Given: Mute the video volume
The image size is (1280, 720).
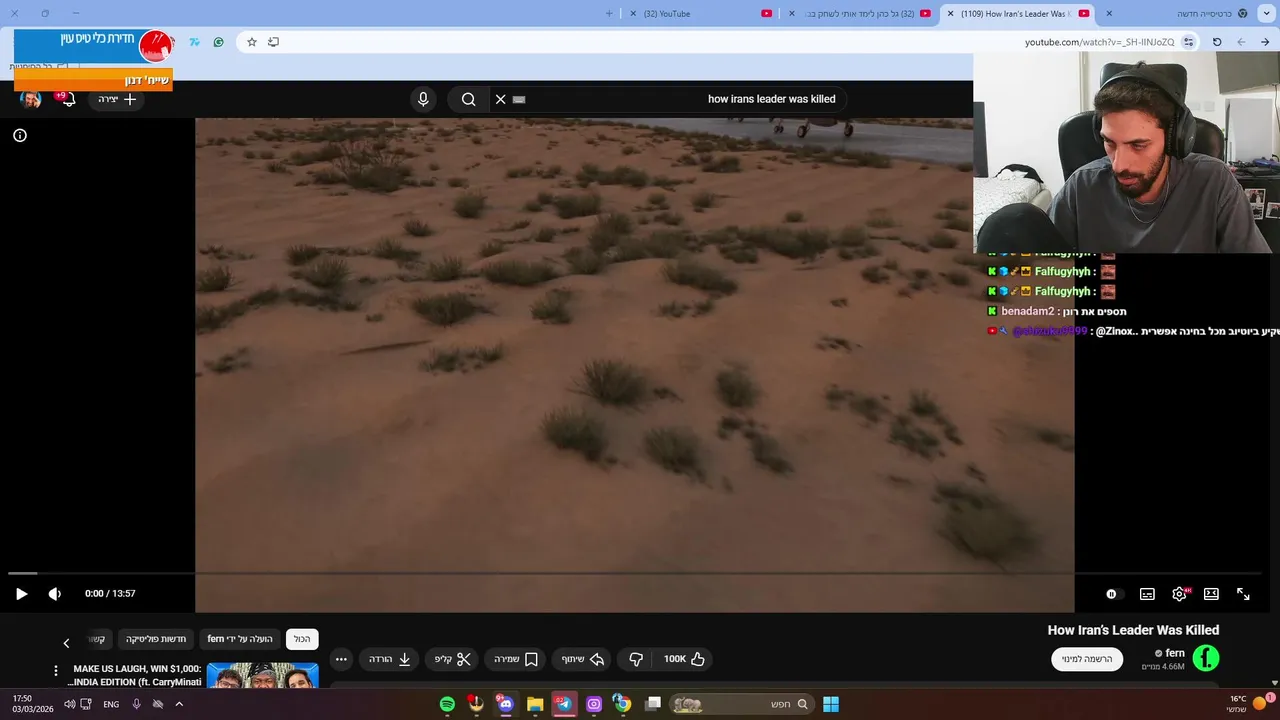Looking at the screenshot, I should point(55,594).
